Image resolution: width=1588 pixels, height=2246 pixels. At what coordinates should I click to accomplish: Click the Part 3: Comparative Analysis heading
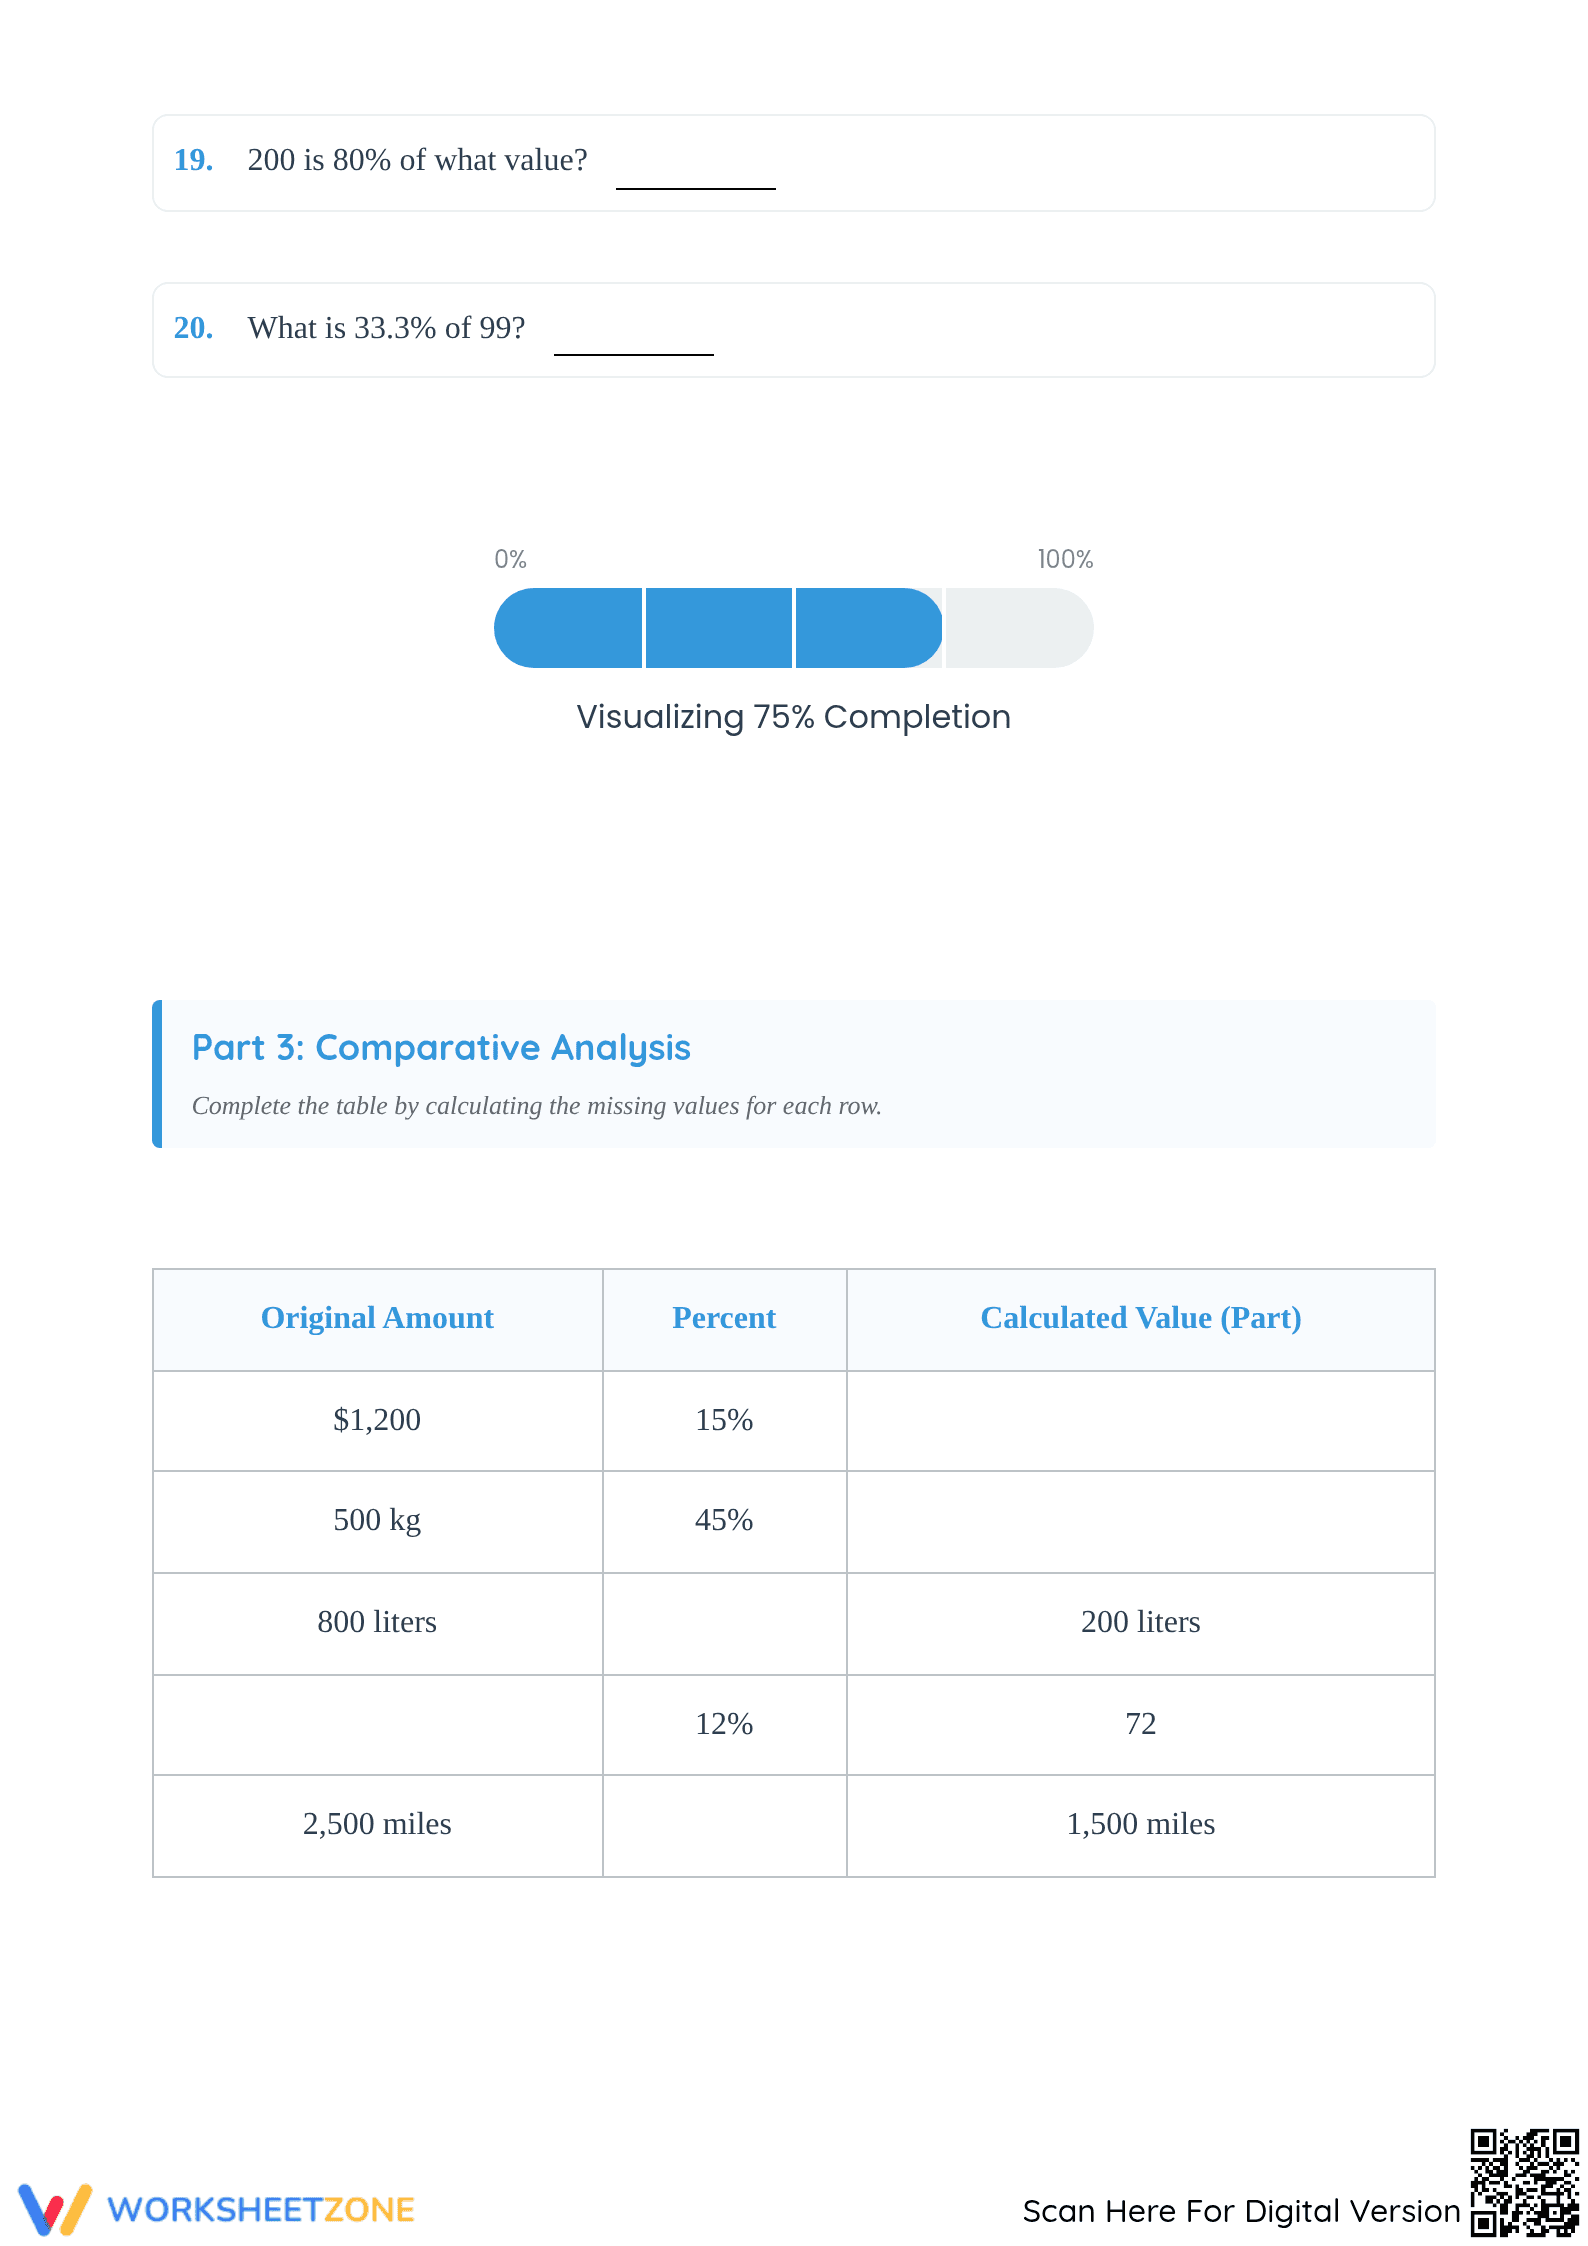[441, 1047]
